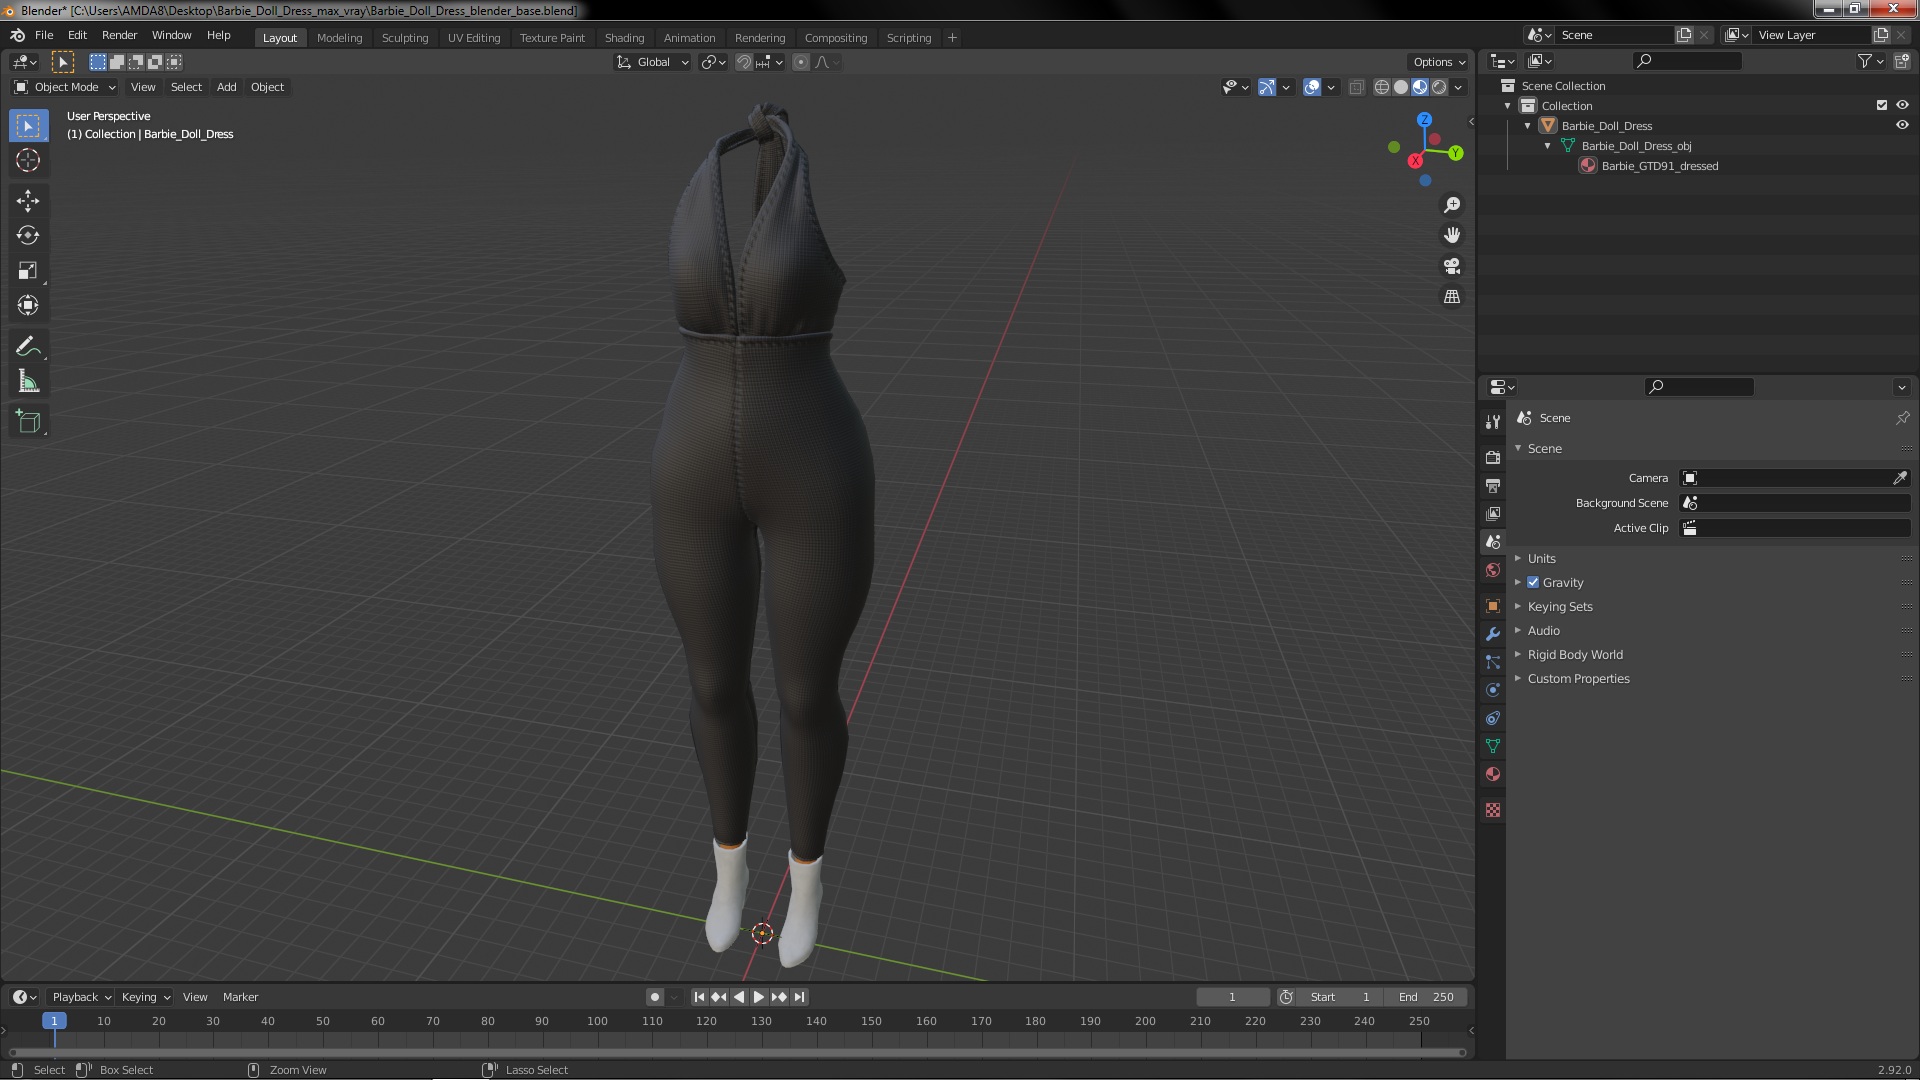This screenshot has height=1080, width=1920.
Task: Exclude Collection from view layer checkbox
Action: (x=1882, y=106)
